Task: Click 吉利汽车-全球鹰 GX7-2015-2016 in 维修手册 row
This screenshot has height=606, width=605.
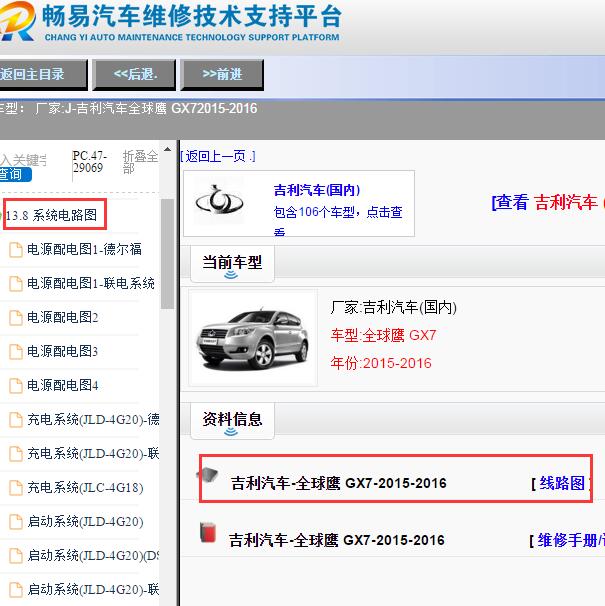Action: click(x=337, y=540)
